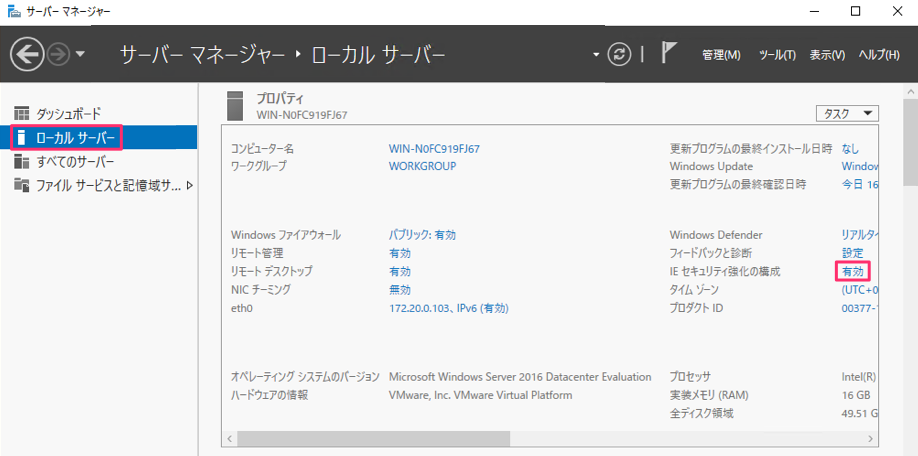918x456 pixels.
Task: Click the タイム ゾーン (UTC+ link
Action: click(x=860, y=290)
